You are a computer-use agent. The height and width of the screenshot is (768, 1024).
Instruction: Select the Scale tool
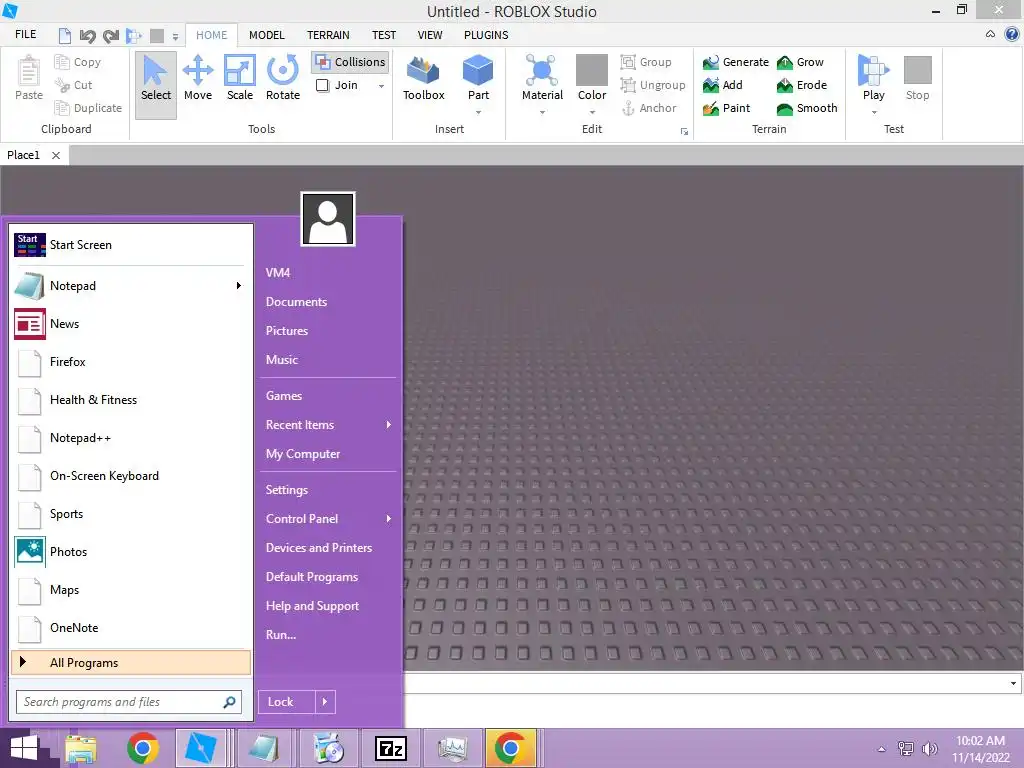pos(240,79)
